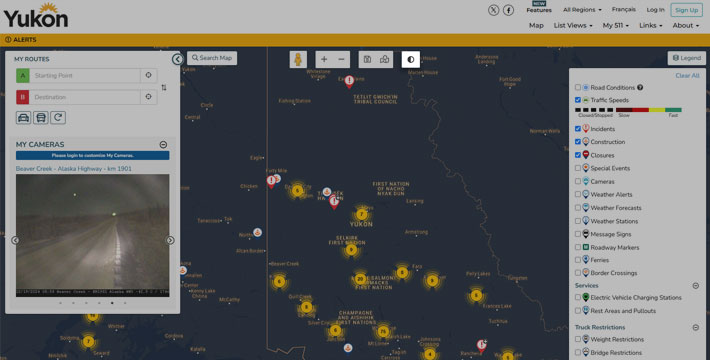Toggle the Legend button

click(687, 58)
